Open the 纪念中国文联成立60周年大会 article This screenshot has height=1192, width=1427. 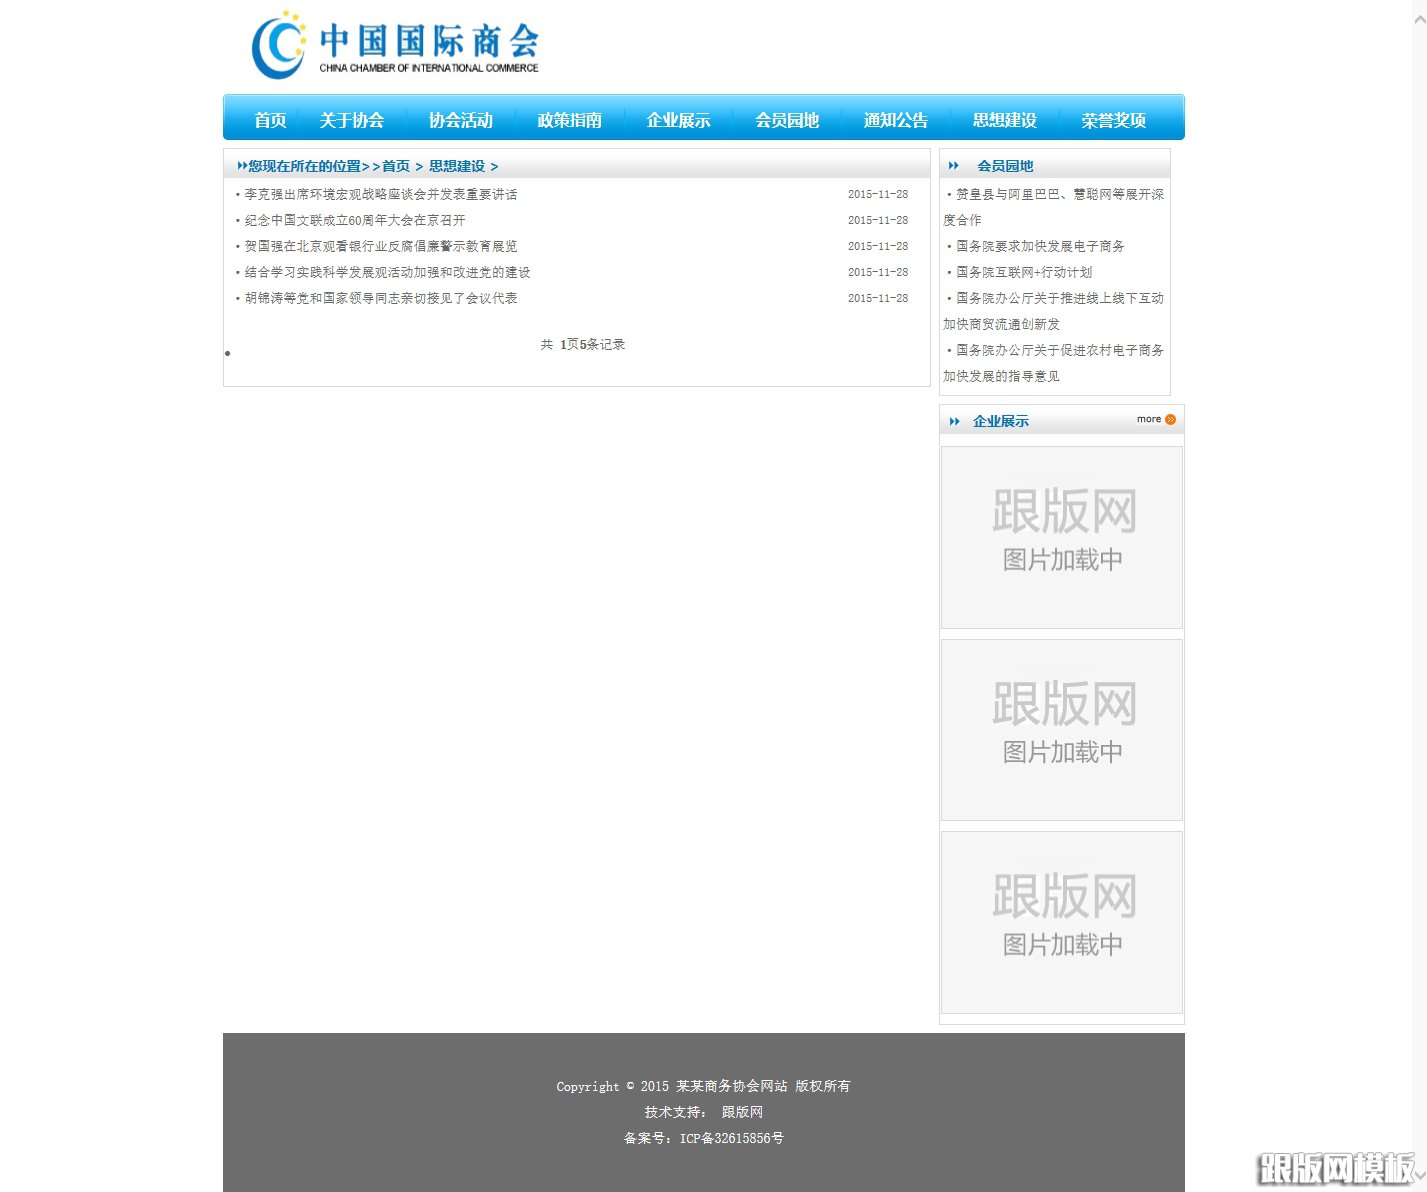pyautogui.click(x=354, y=220)
